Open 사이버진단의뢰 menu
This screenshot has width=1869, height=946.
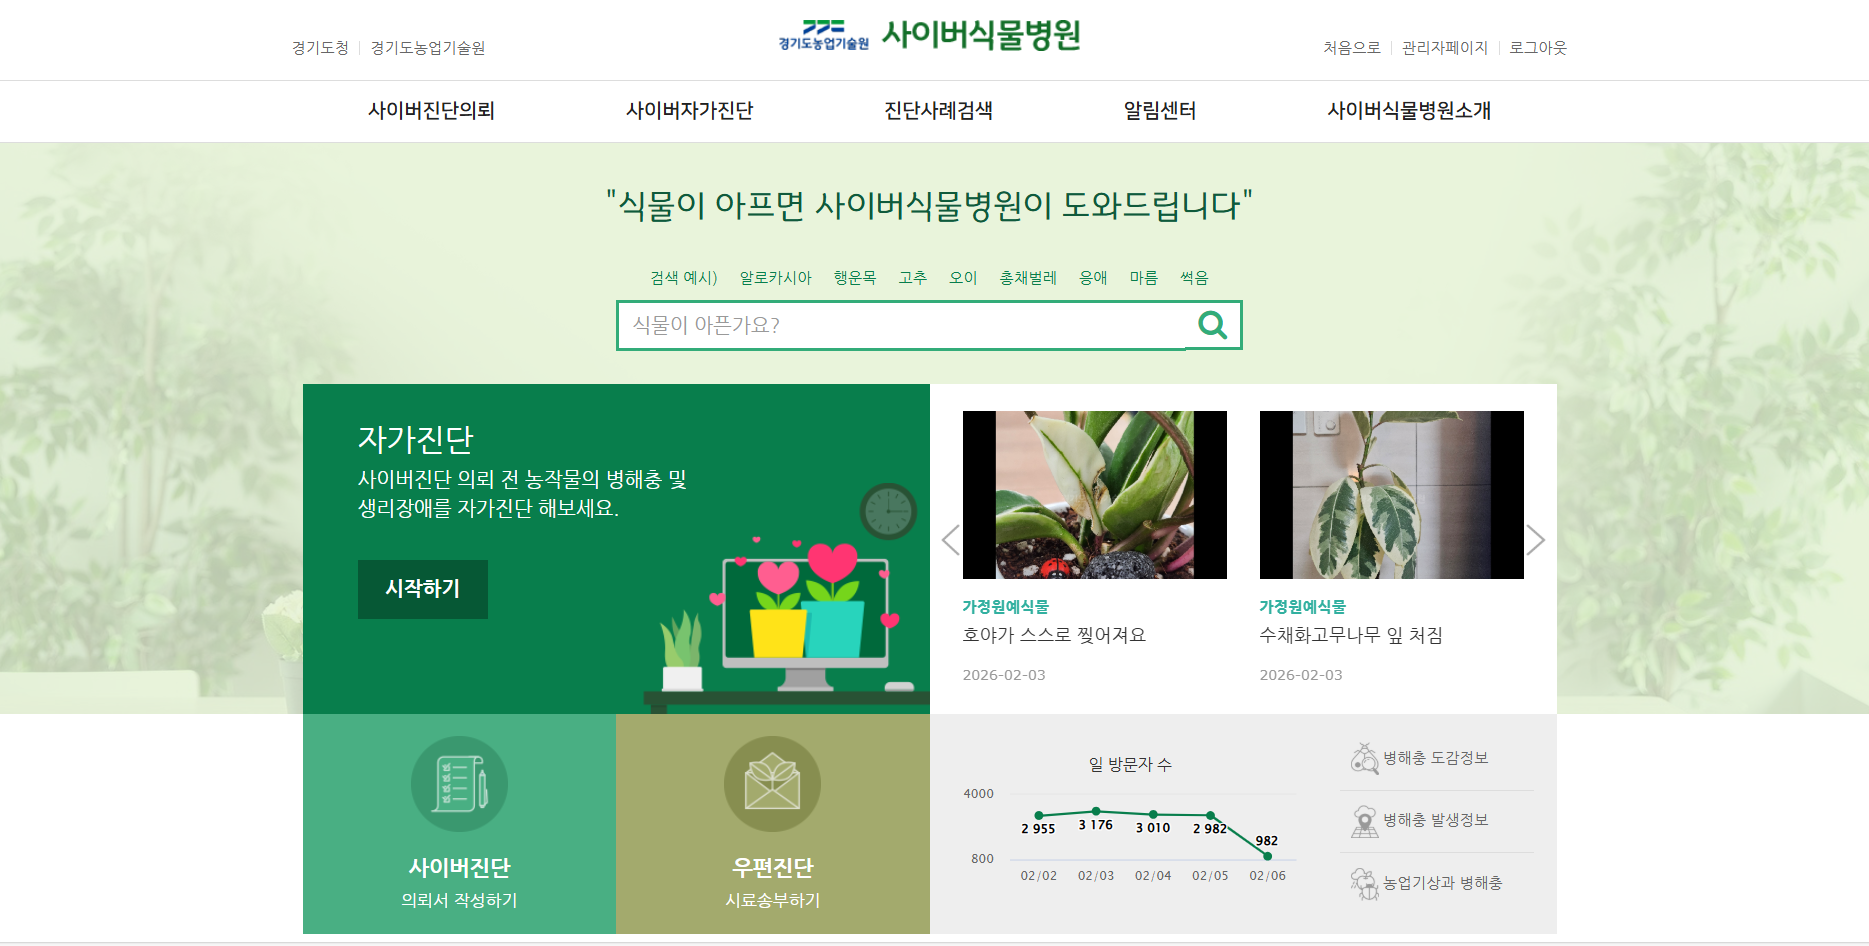431,110
